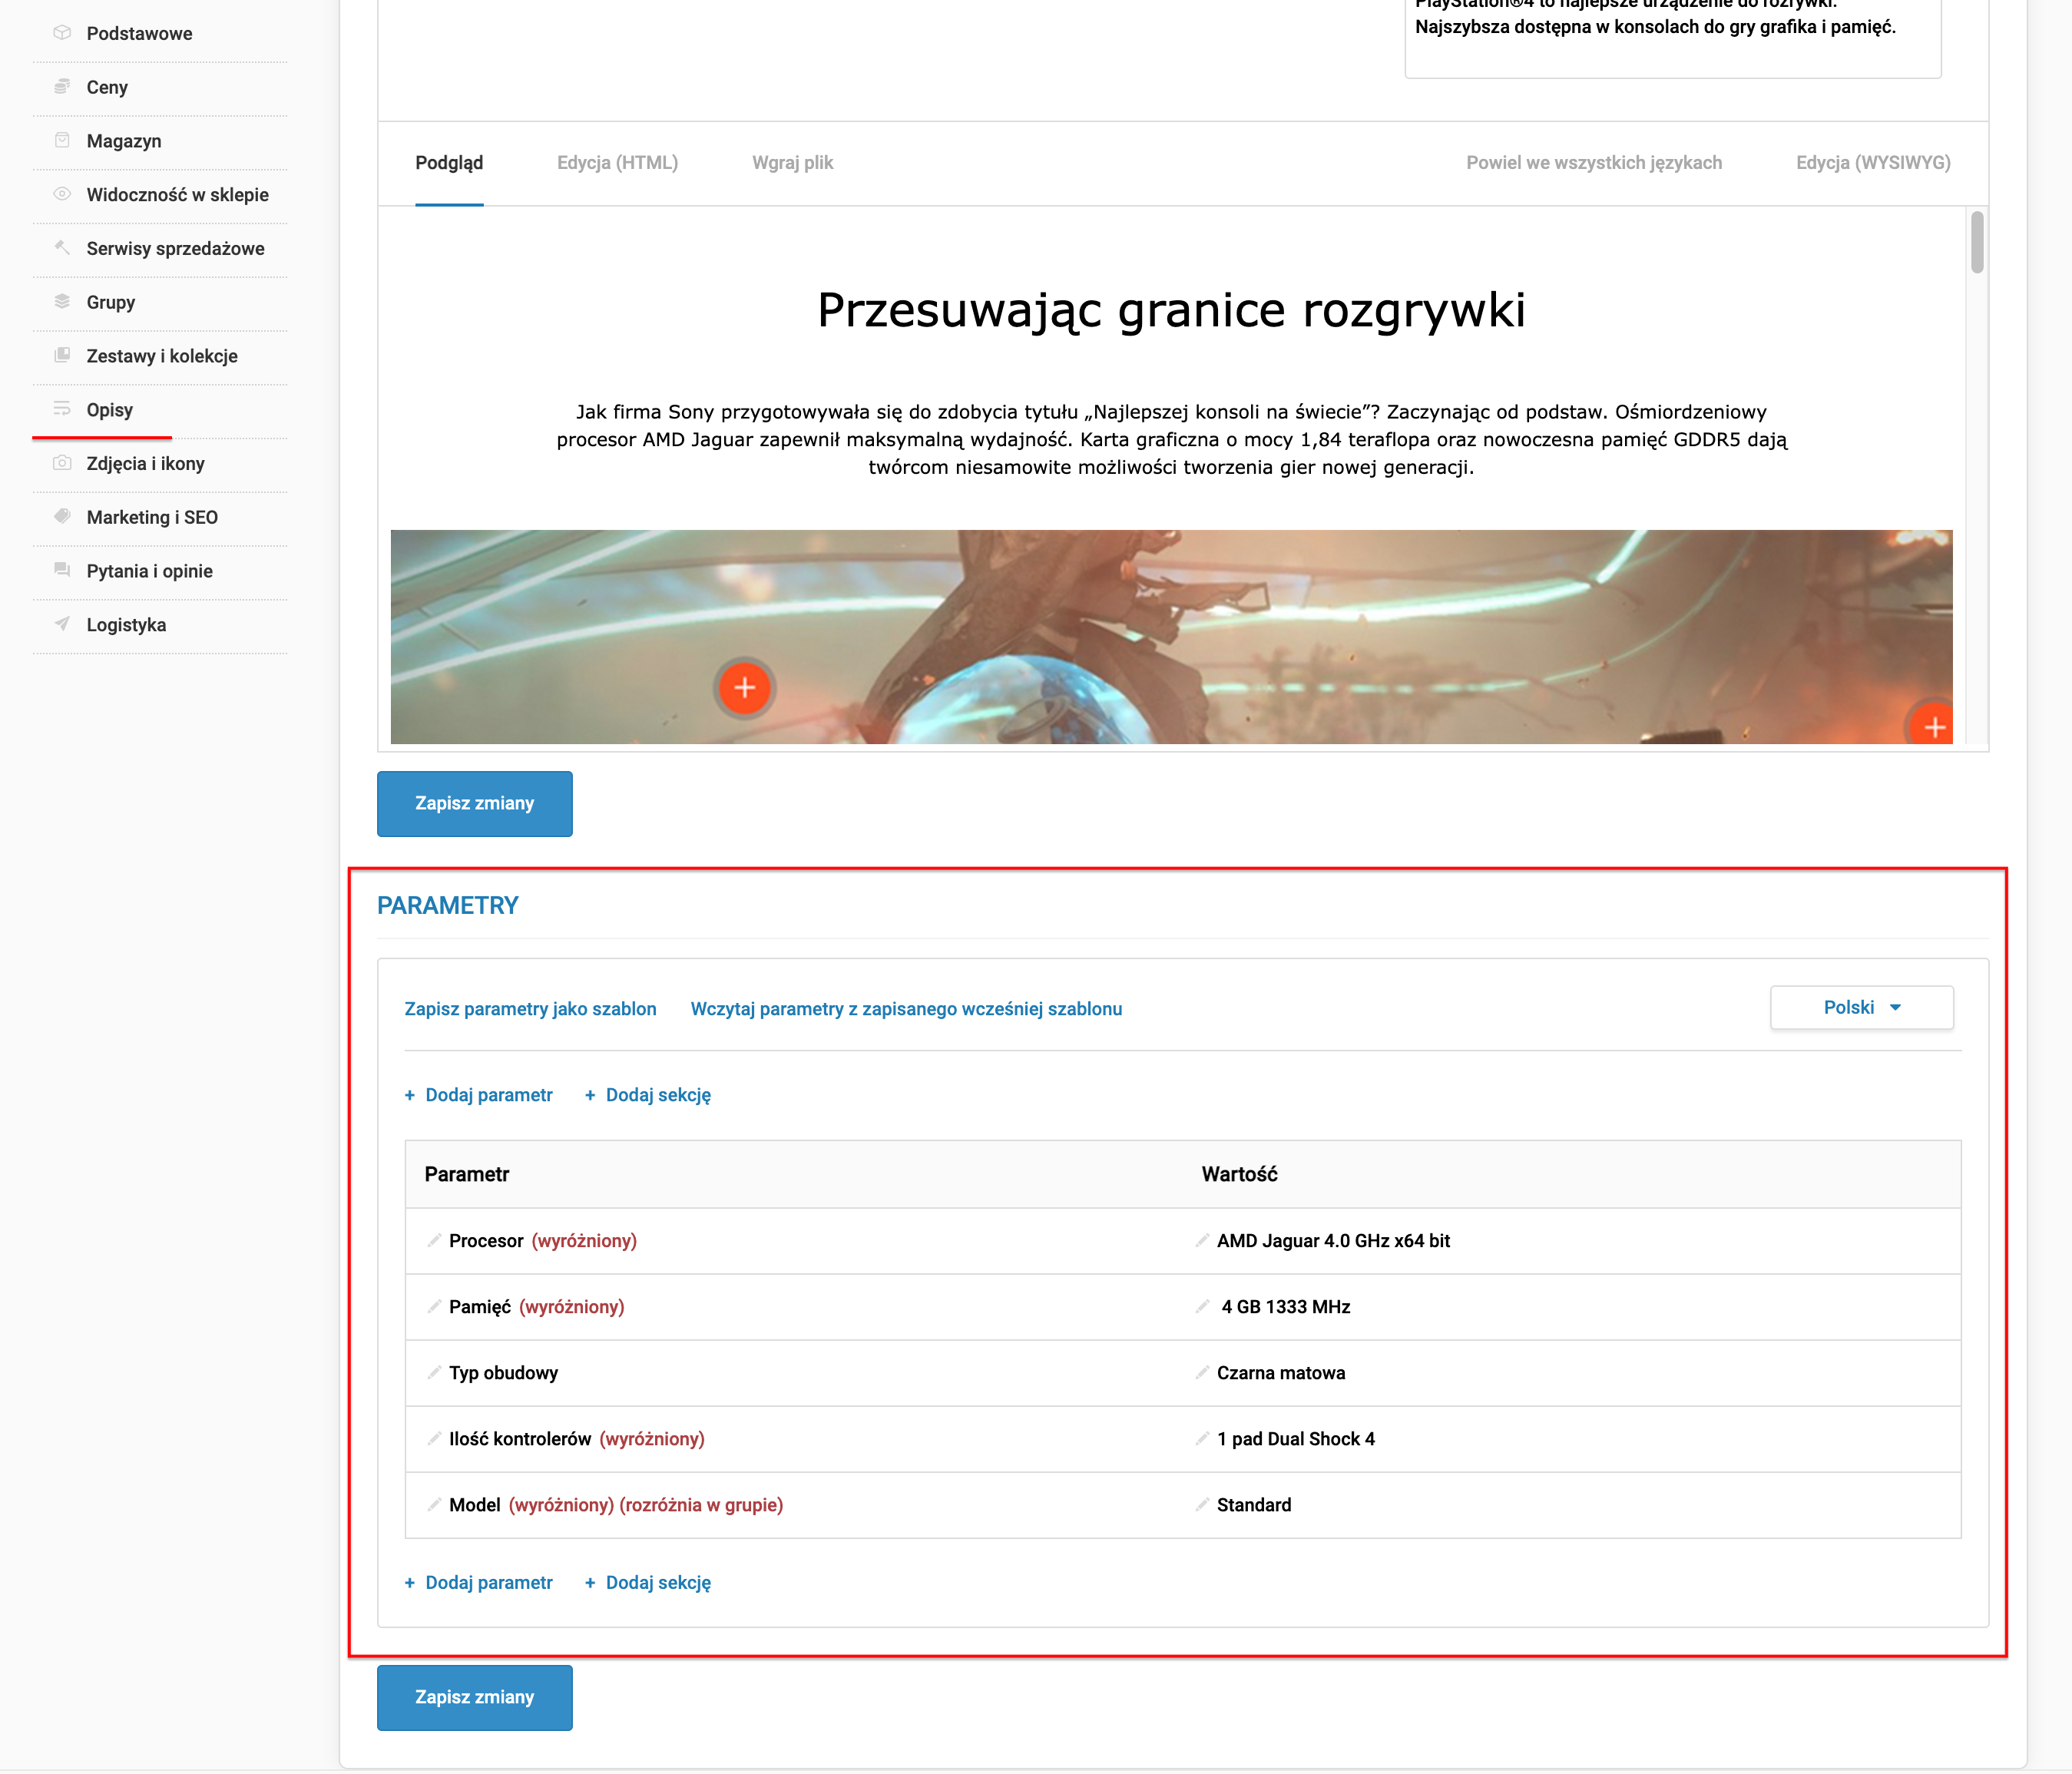This screenshot has height=1774, width=2072.
Task: Click pencil icon beside Standard value
Action: (1202, 1504)
